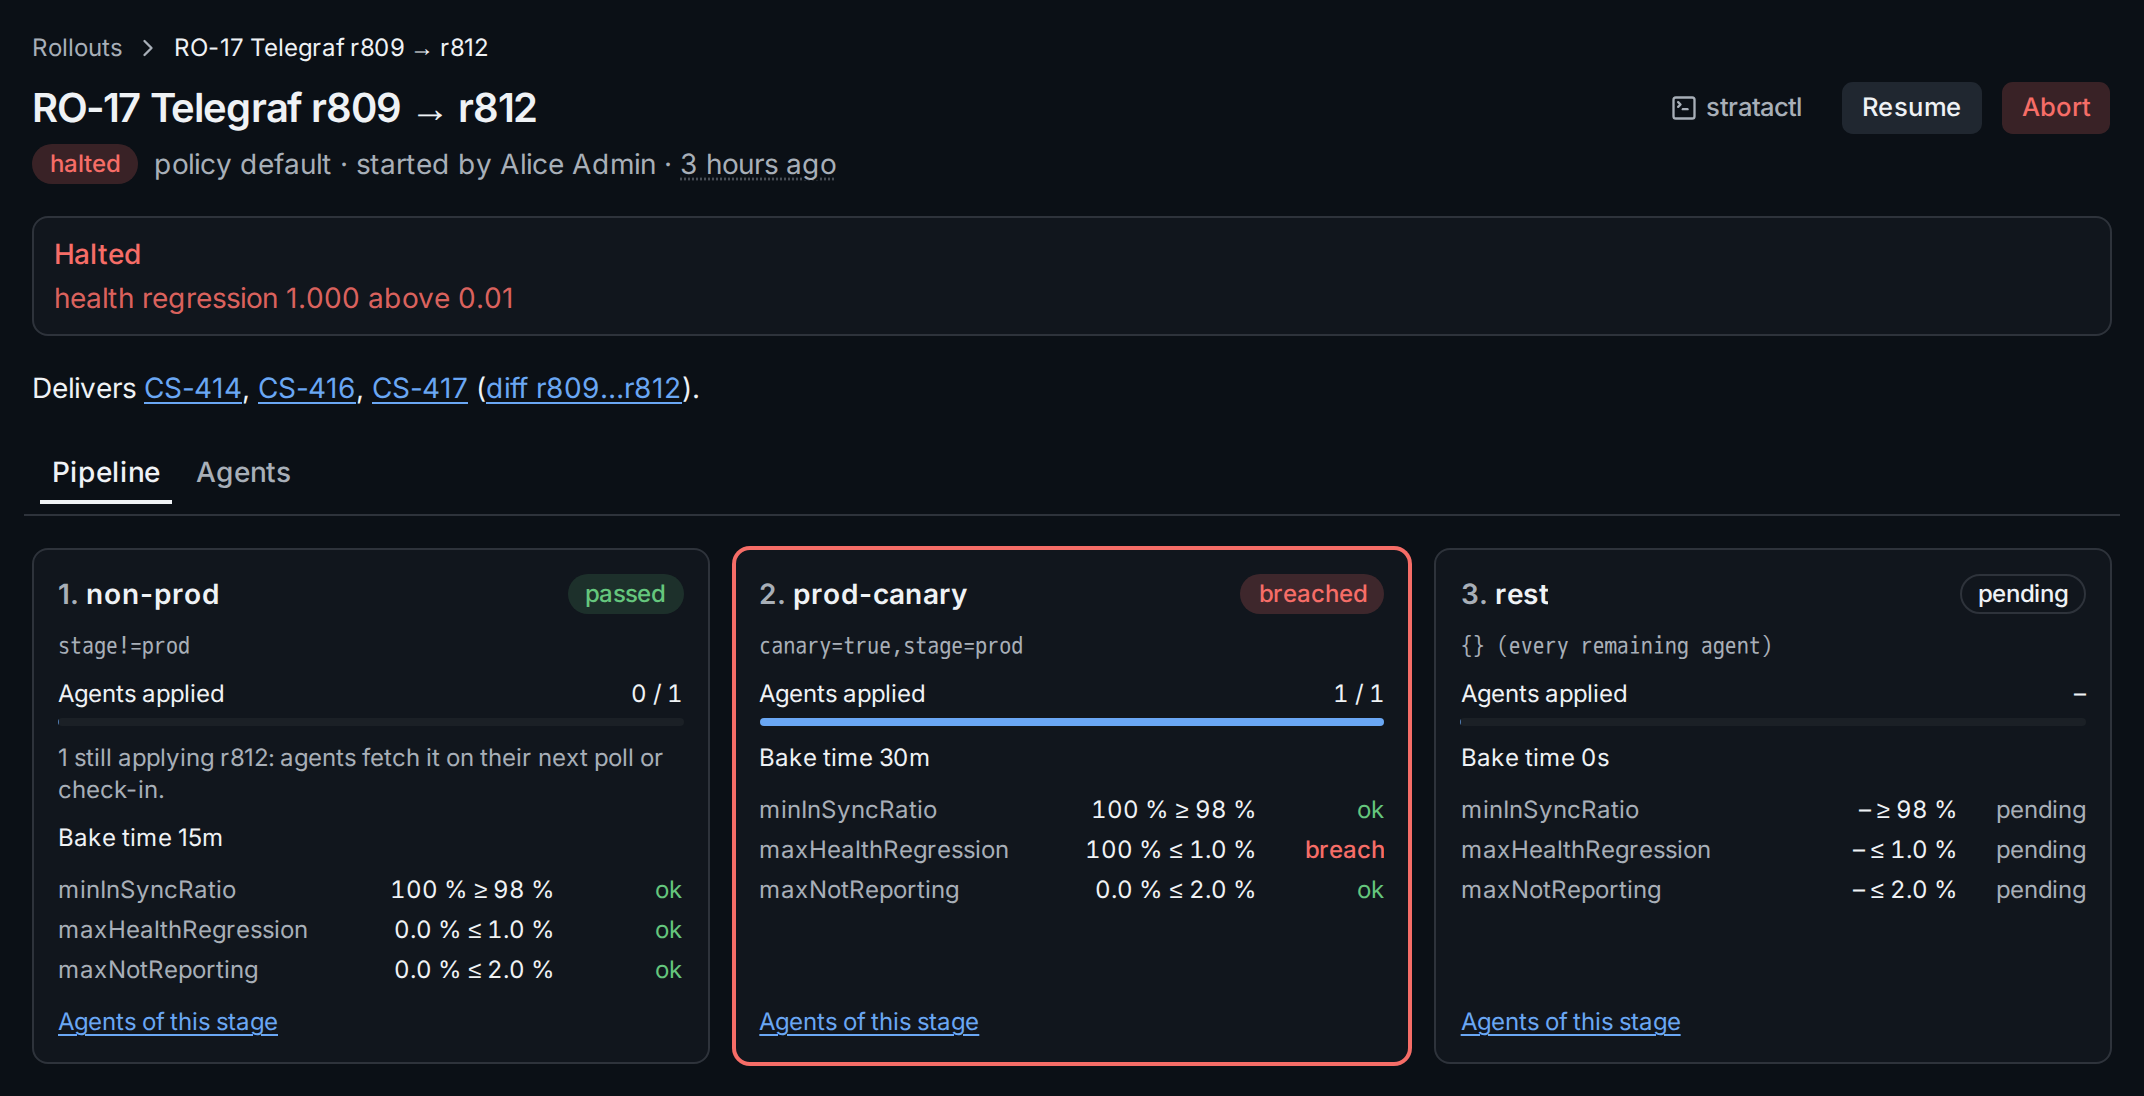Click minInSyncRatio in rest card
This screenshot has width=2144, height=1096.
pos(1550,810)
